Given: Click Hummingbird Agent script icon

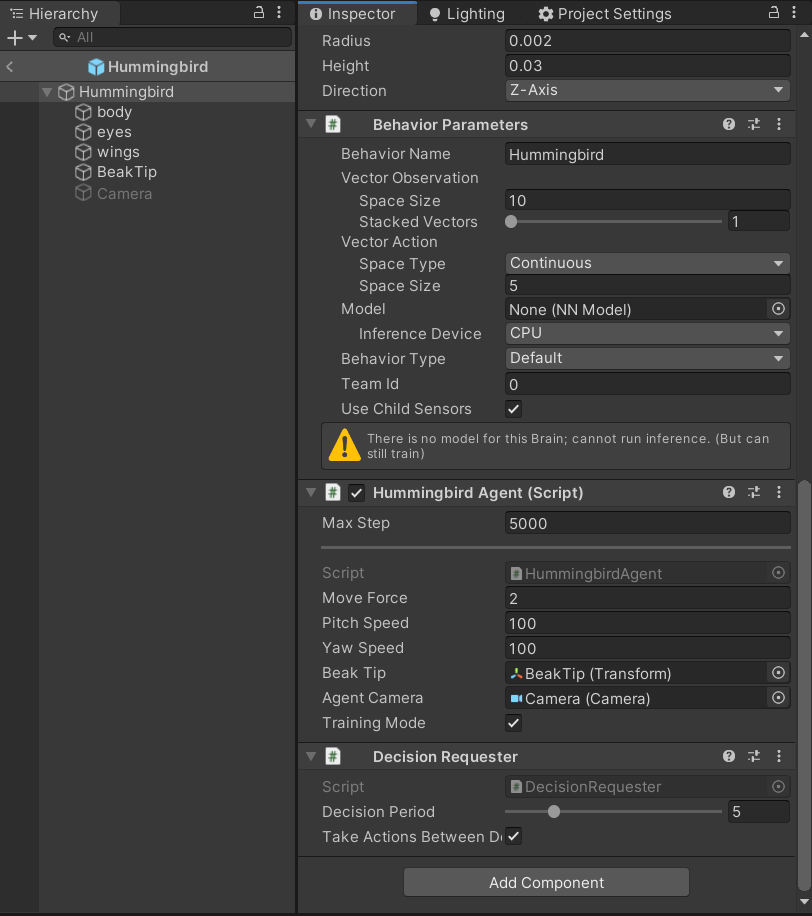Looking at the screenshot, I should click(x=333, y=492).
